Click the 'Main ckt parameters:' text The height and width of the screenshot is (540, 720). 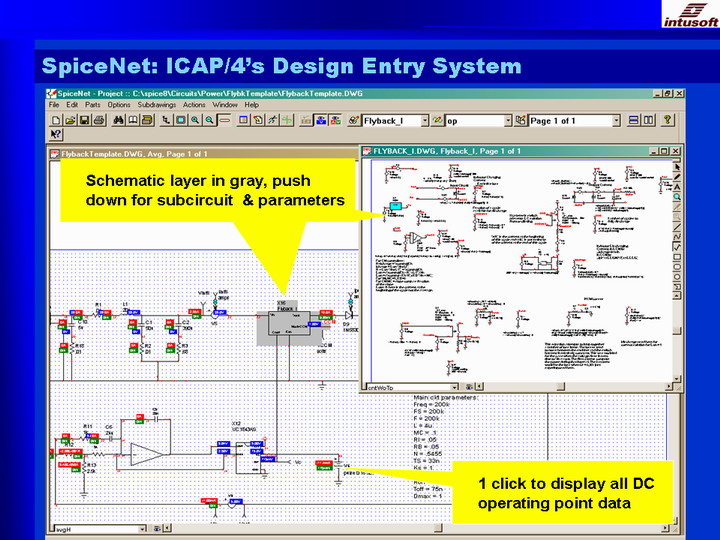pyautogui.click(x=445, y=397)
